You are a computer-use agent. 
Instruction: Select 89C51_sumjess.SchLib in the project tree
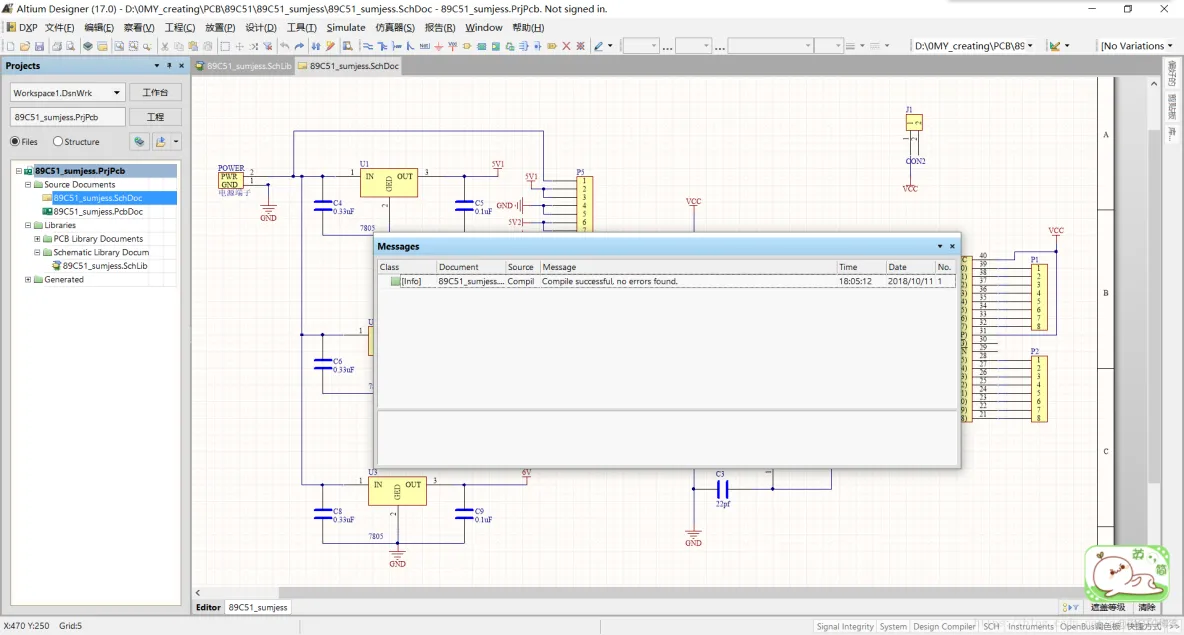pyautogui.click(x=104, y=266)
